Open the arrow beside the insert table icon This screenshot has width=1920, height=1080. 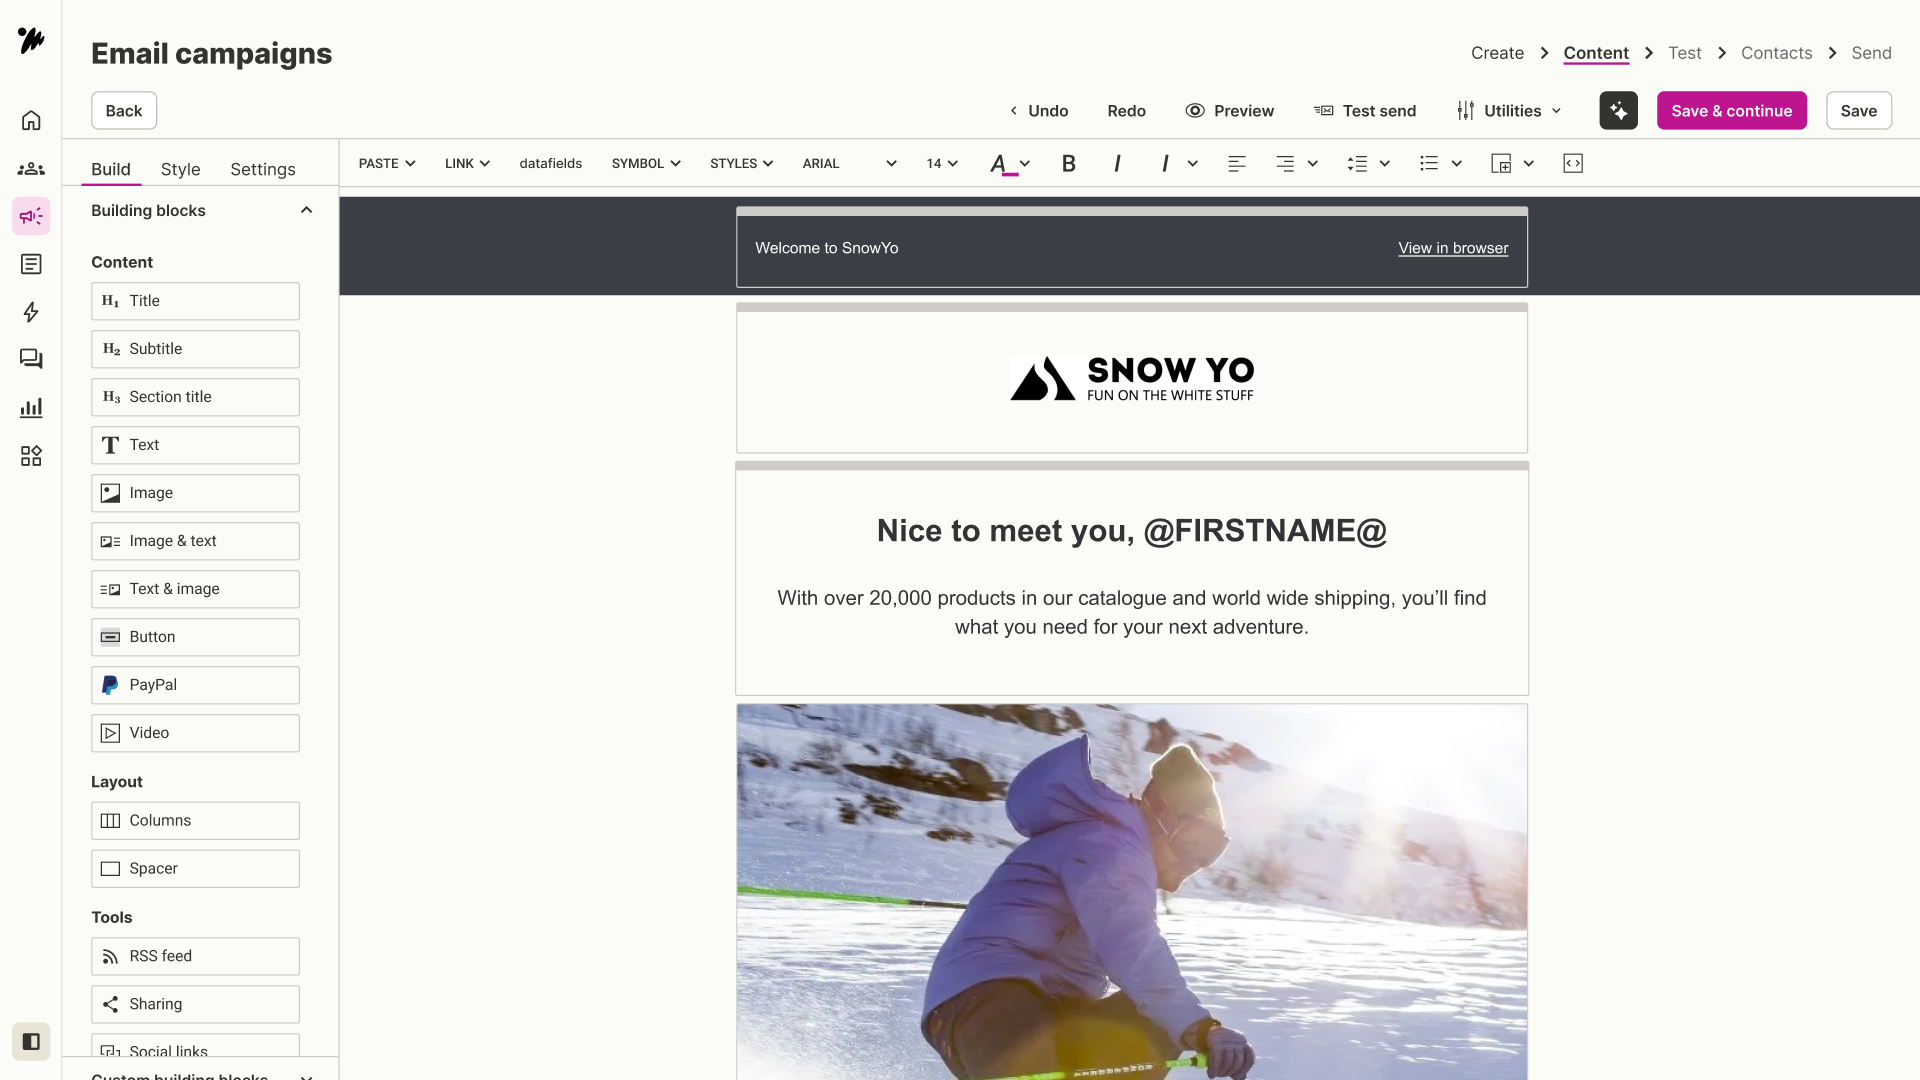coord(1529,164)
